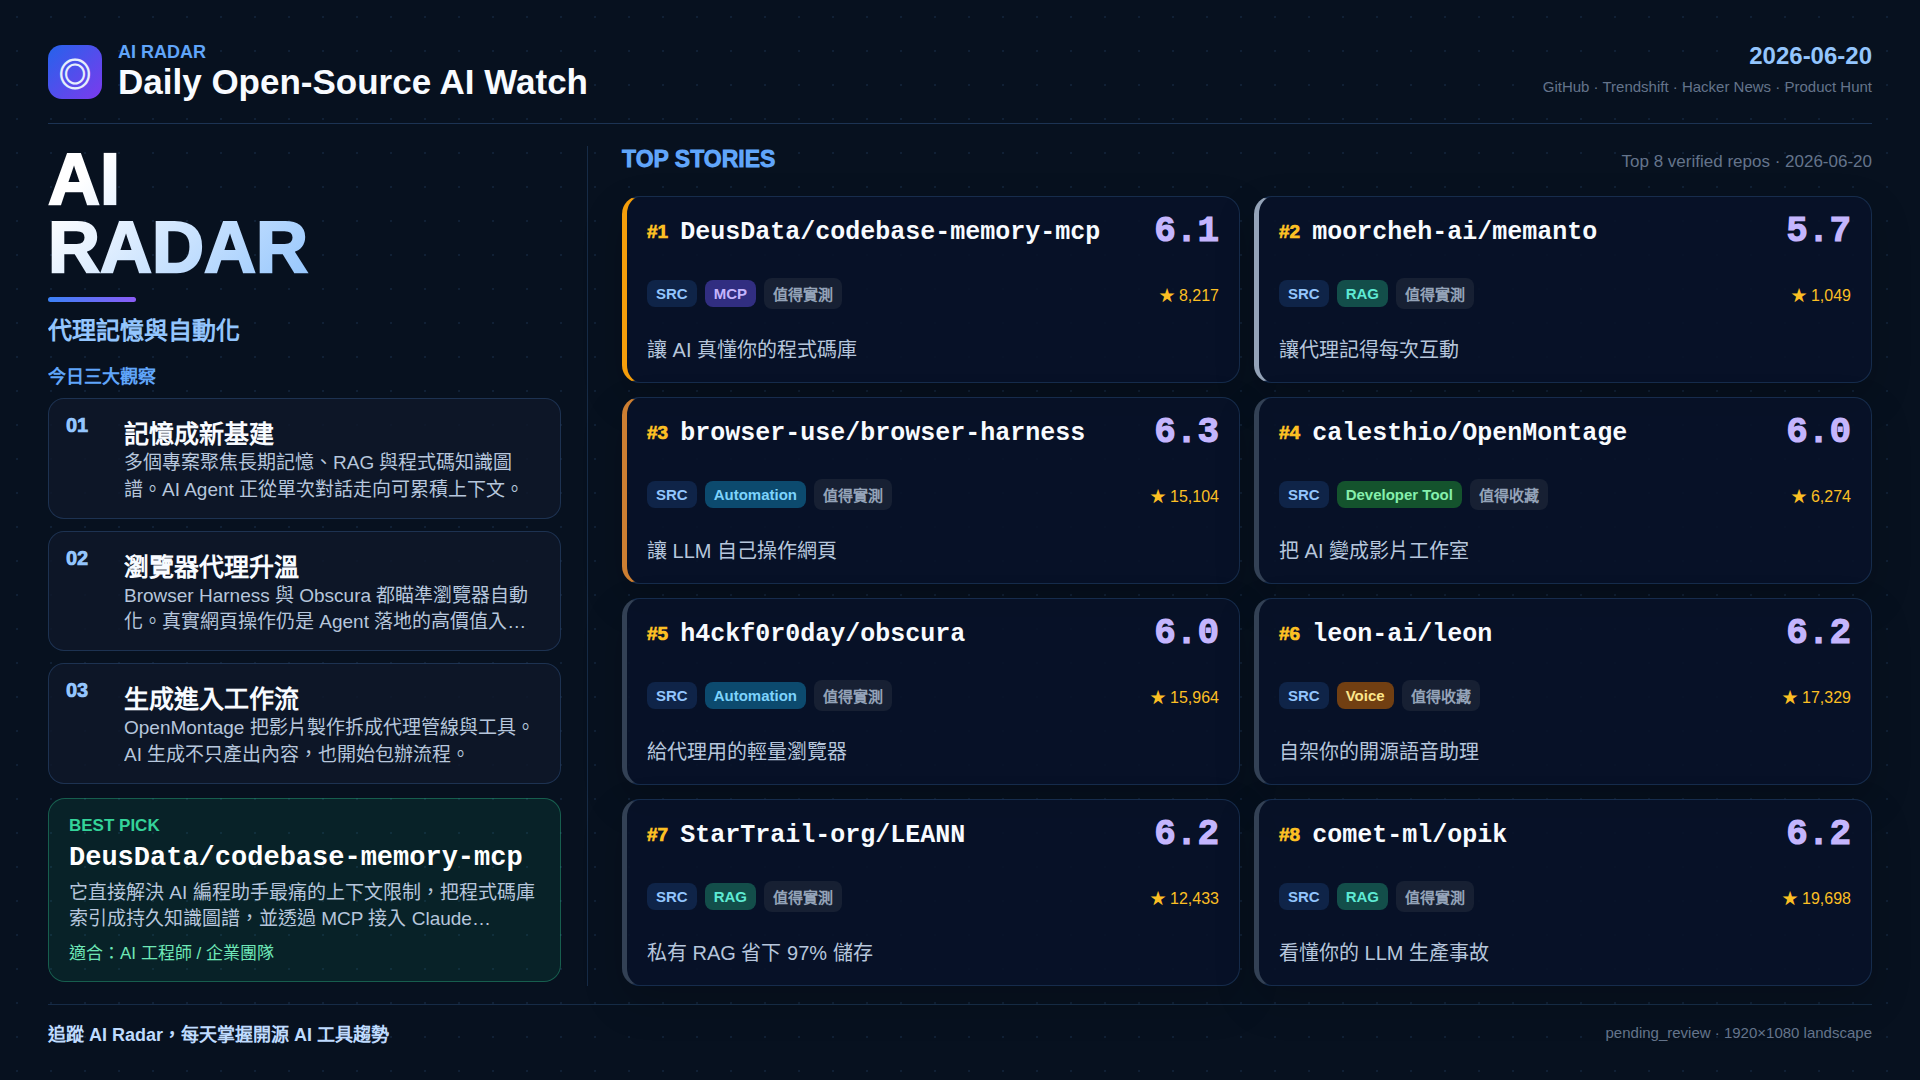Click the RAG tag on opik card
The width and height of the screenshot is (1920, 1080).
(x=1362, y=897)
